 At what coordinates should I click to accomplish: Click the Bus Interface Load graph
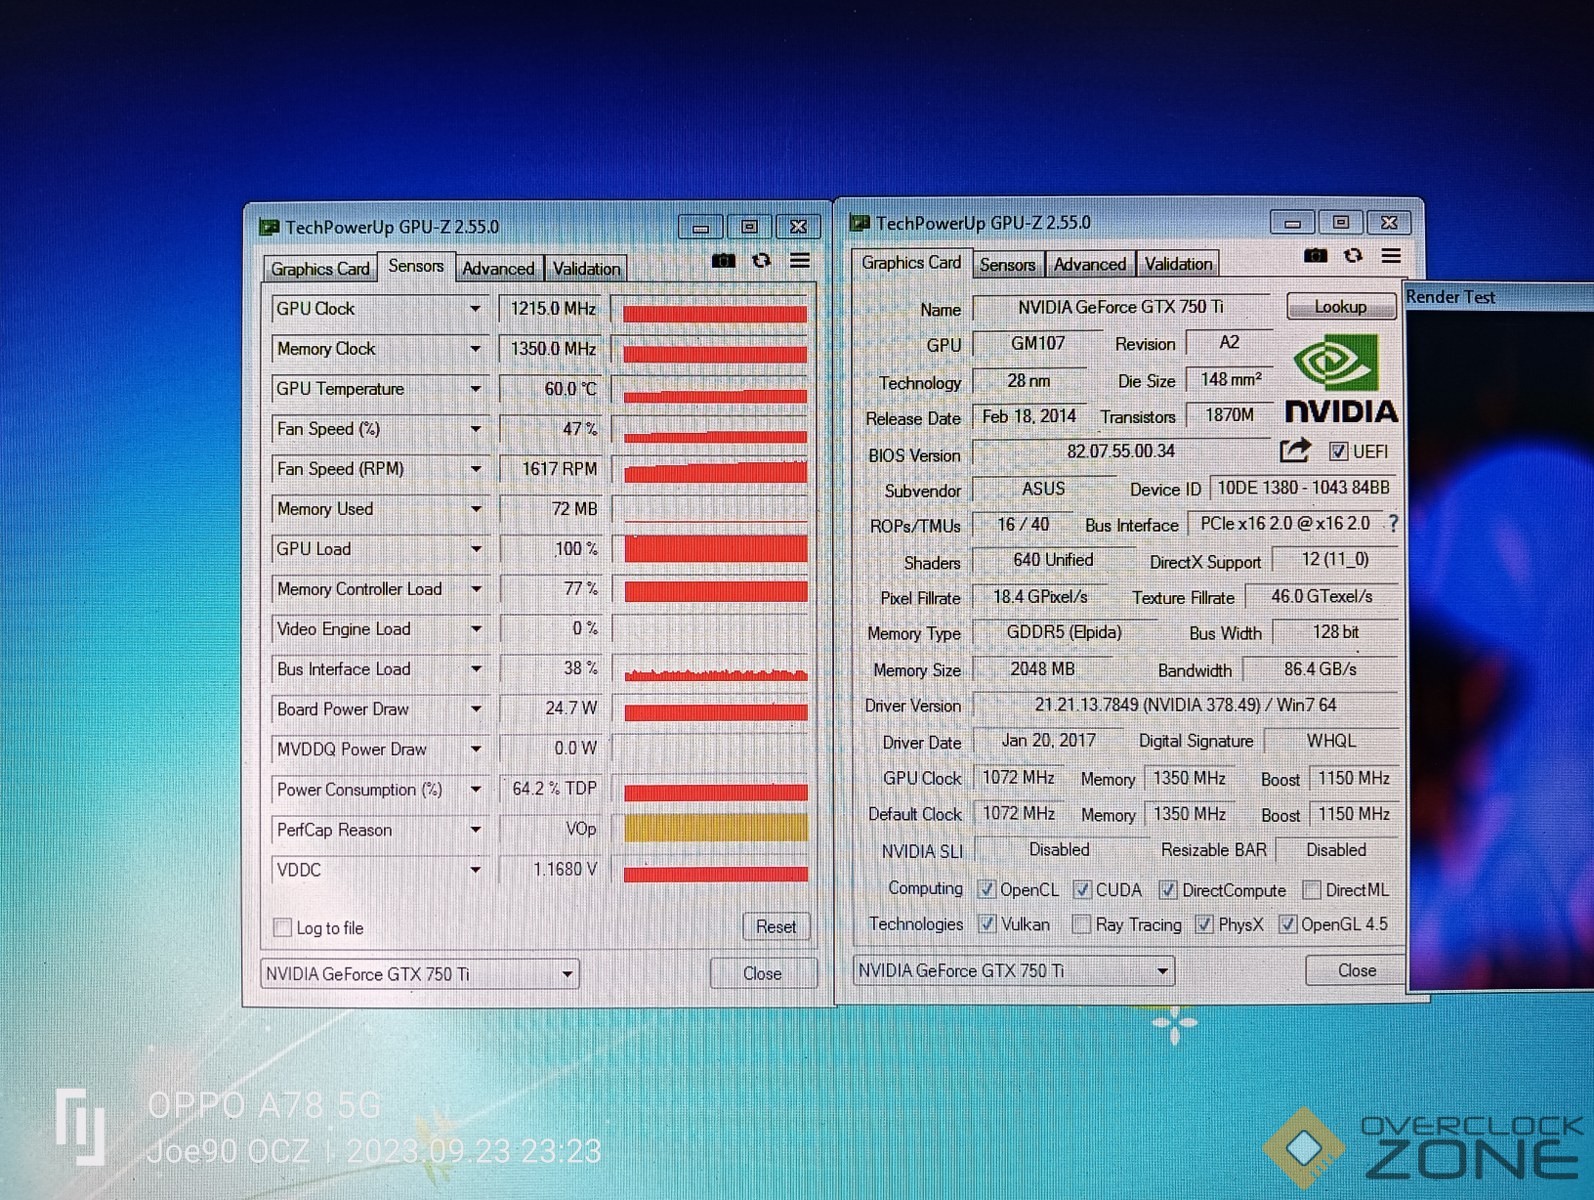(x=712, y=669)
